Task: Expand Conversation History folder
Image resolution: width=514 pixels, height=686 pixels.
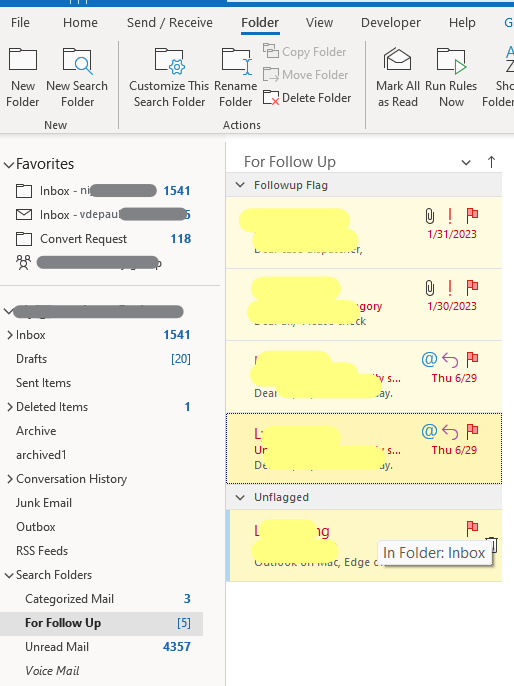Action: click(x=10, y=479)
